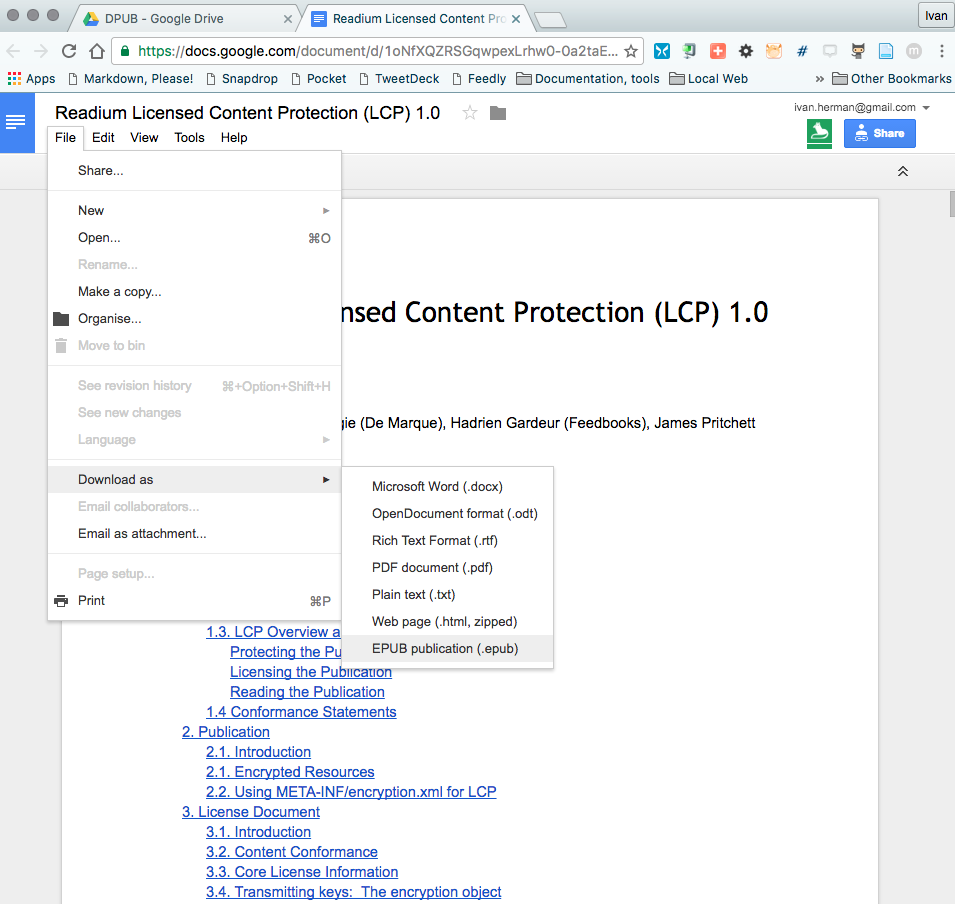Go to Chrome home page icon
This screenshot has height=904, width=955.
tap(97, 51)
